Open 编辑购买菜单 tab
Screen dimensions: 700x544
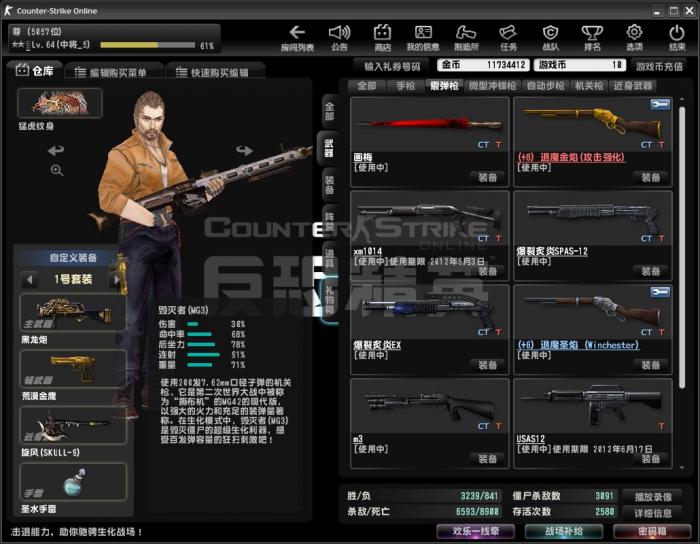point(113,72)
